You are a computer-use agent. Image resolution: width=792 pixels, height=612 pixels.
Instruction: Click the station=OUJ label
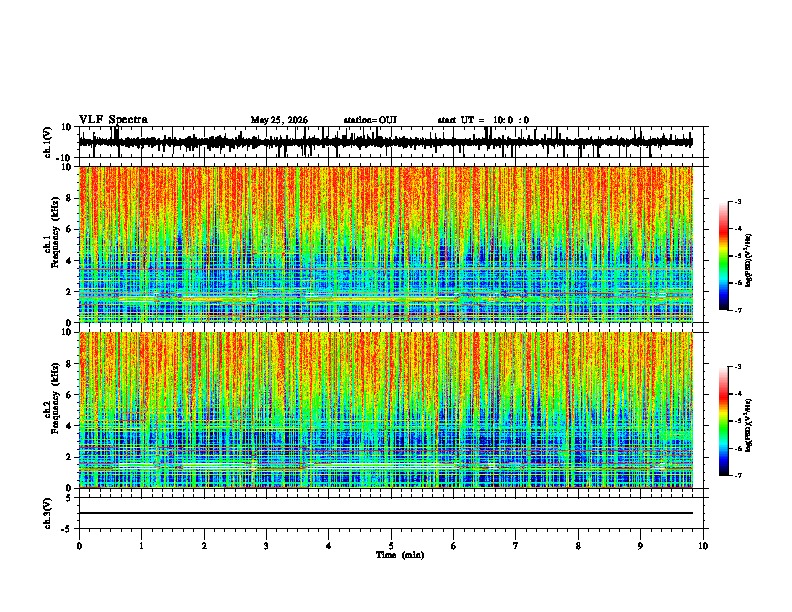coord(370,120)
